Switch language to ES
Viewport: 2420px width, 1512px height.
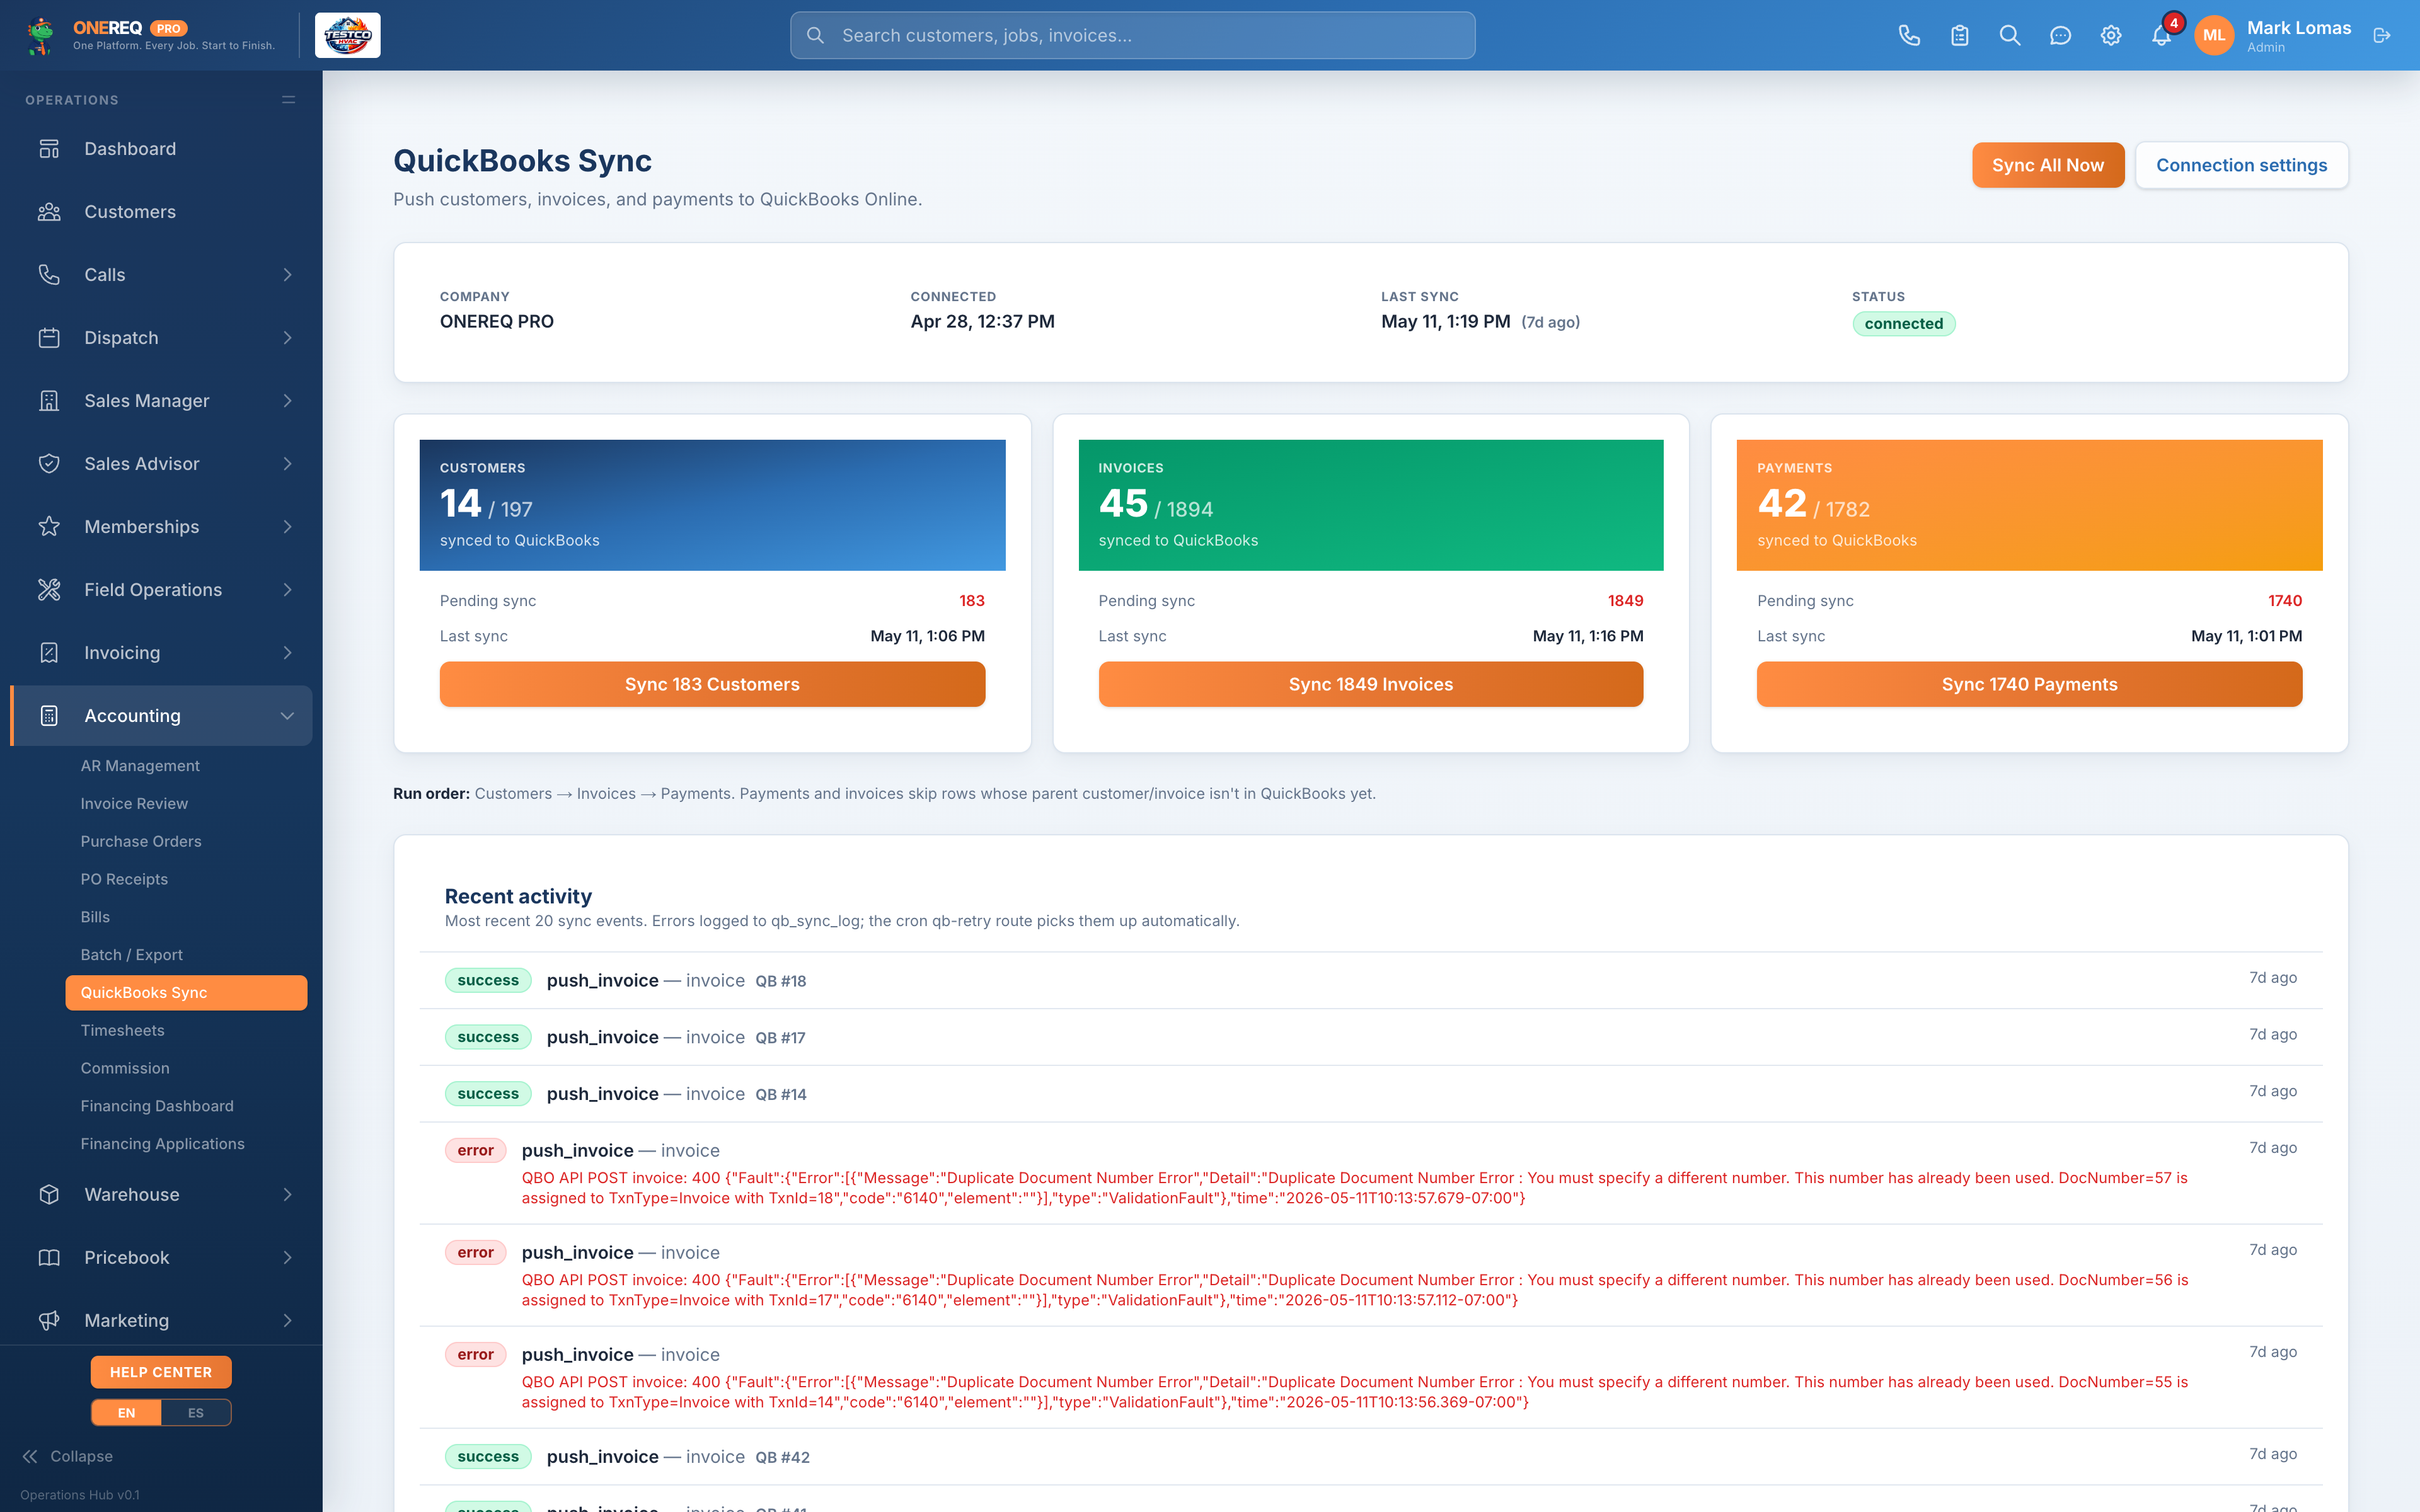click(196, 1413)
